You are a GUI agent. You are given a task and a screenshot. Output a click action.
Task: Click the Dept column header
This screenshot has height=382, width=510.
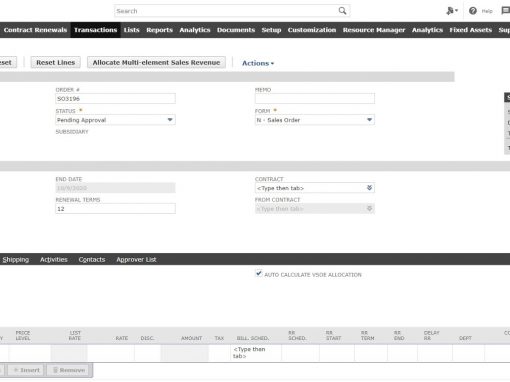(465, 338)
